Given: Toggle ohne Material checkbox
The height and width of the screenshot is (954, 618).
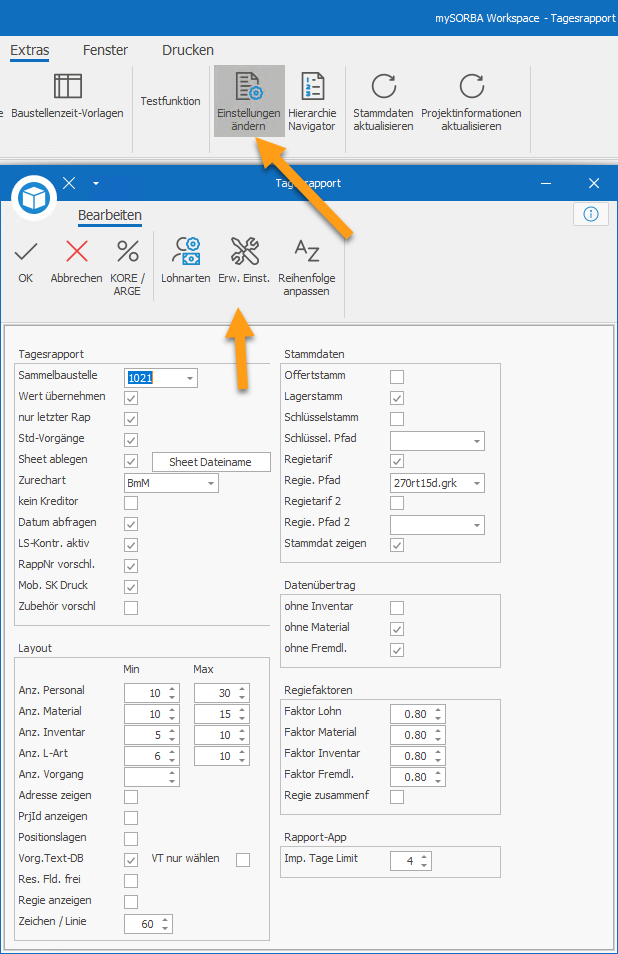Looking at the screenshot, I should tap(397, 628).
